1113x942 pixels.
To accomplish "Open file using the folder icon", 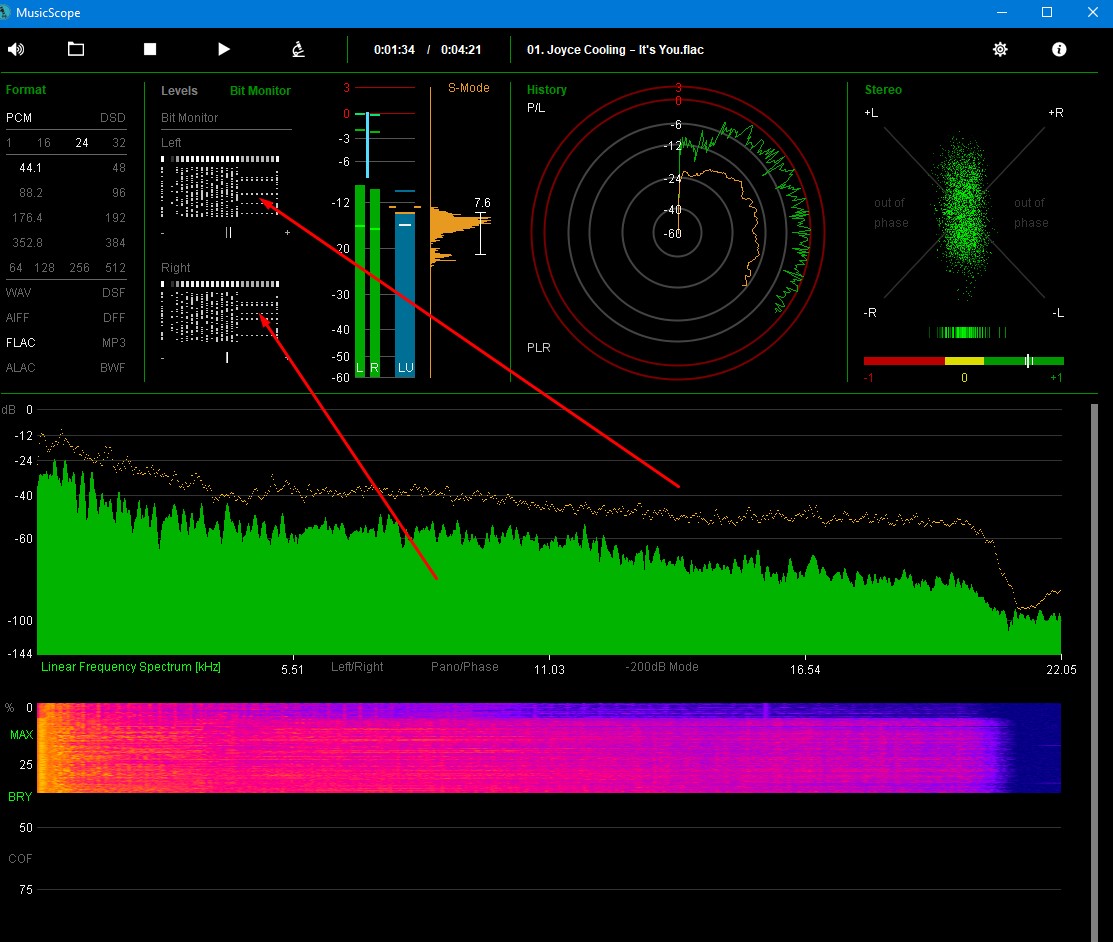I will coord(76,49).
